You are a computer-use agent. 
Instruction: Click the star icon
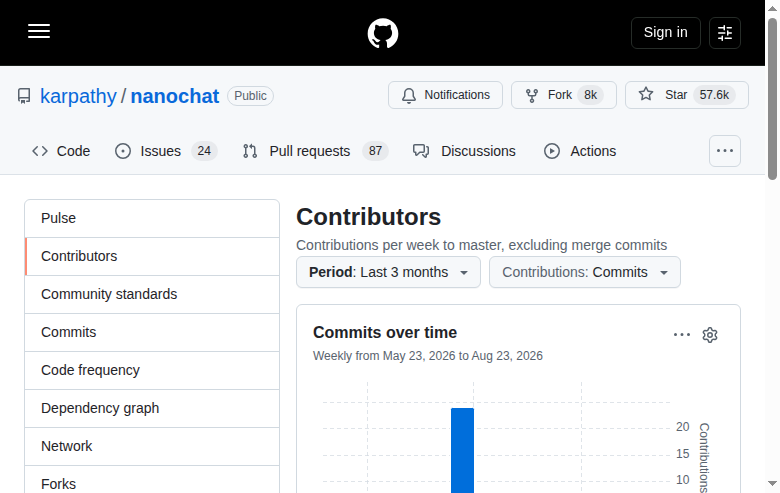pyautogui.click(x=646, y=94)
